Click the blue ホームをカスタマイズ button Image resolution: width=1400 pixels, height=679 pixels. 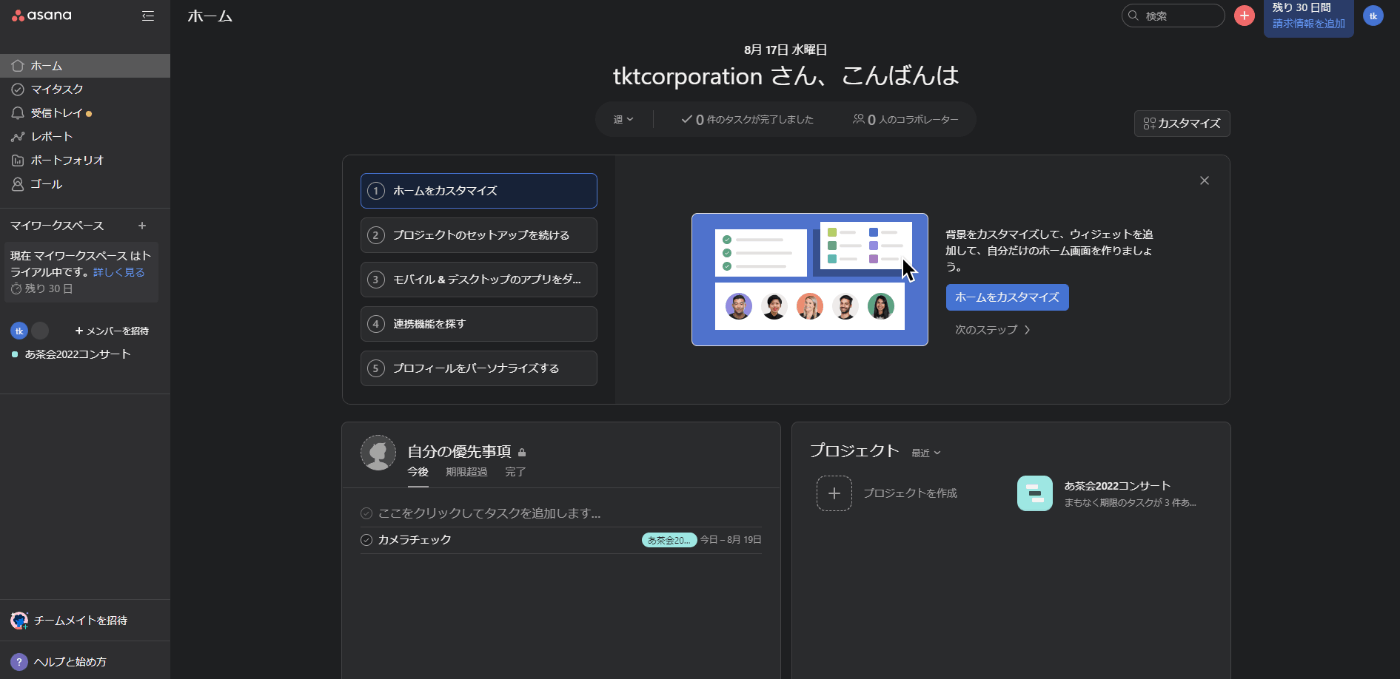1007,297
